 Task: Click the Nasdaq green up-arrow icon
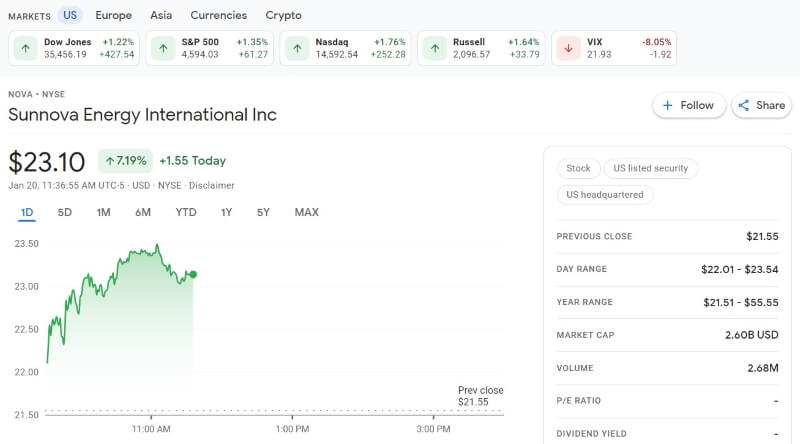pyautogui.click(x=297, y=49)
